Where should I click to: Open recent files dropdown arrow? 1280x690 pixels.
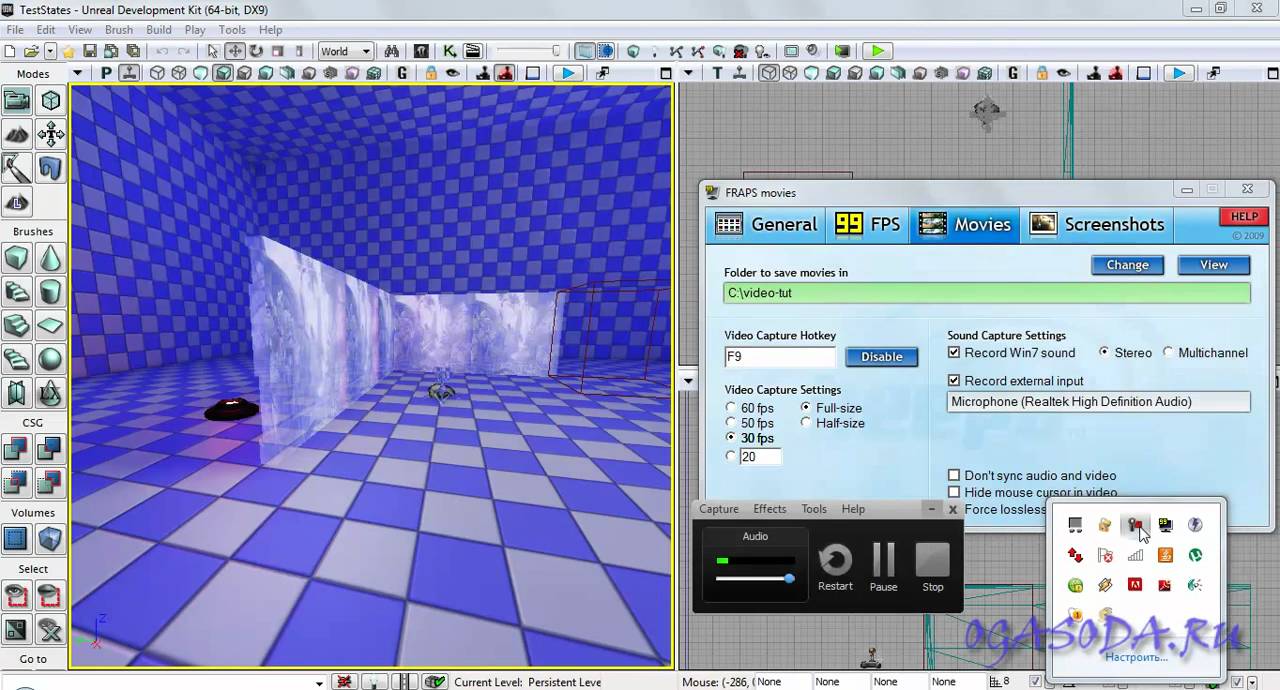(49, 51)
